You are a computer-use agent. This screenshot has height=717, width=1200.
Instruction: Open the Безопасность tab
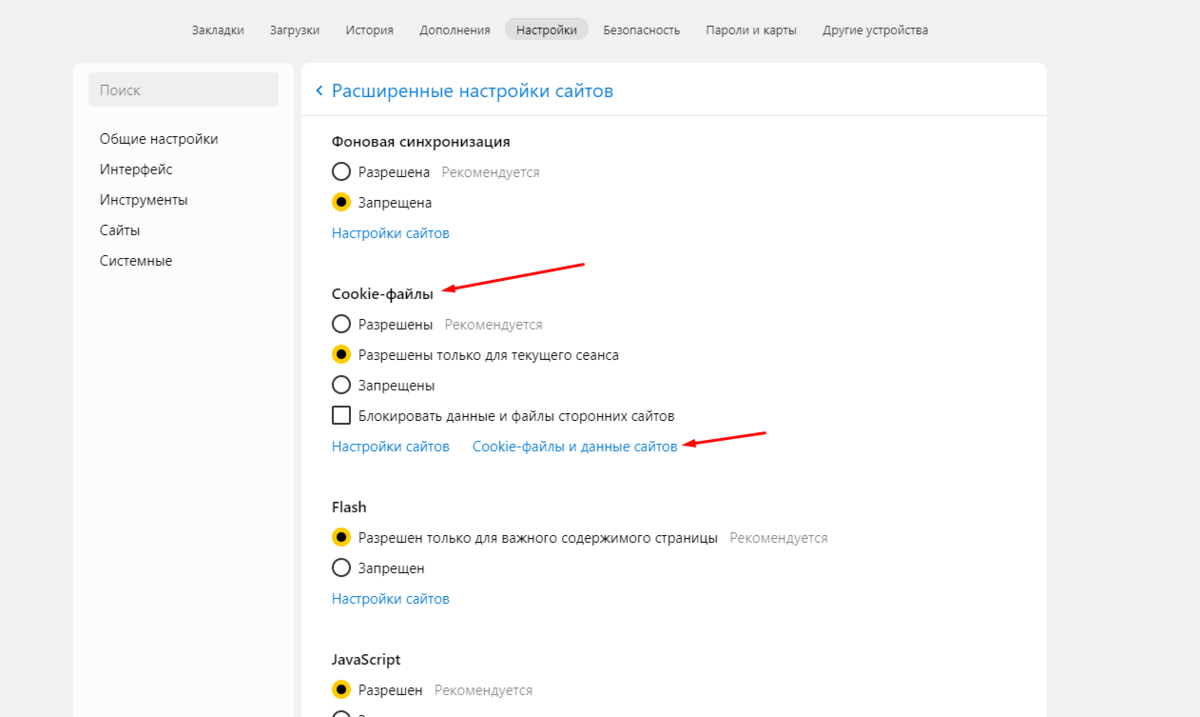(641, 30)
